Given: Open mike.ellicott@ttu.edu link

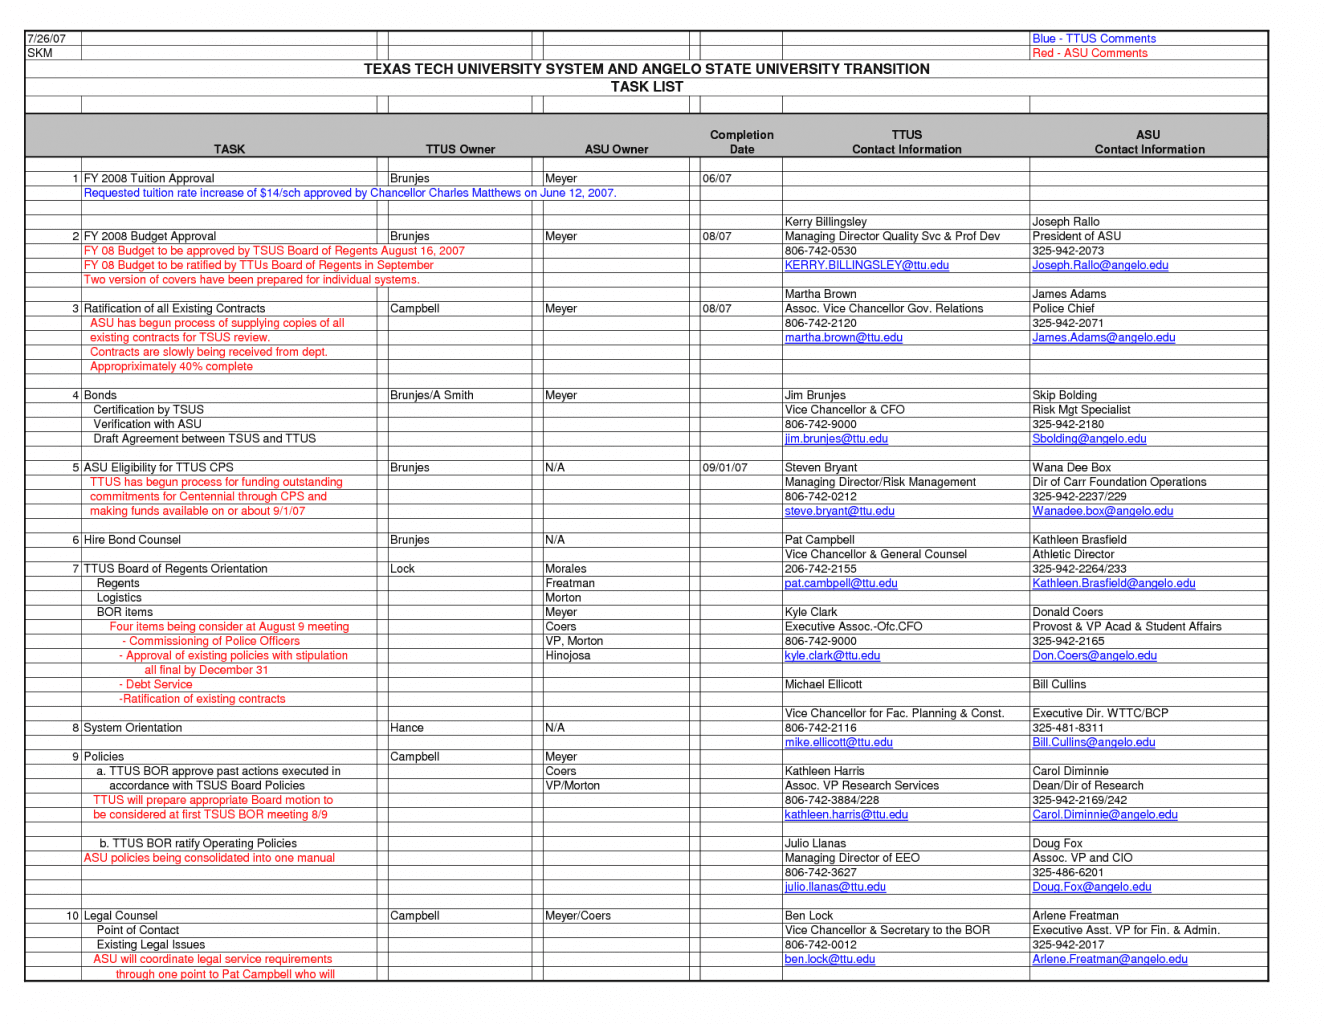Looking at the screenshot, I should 838,742.
